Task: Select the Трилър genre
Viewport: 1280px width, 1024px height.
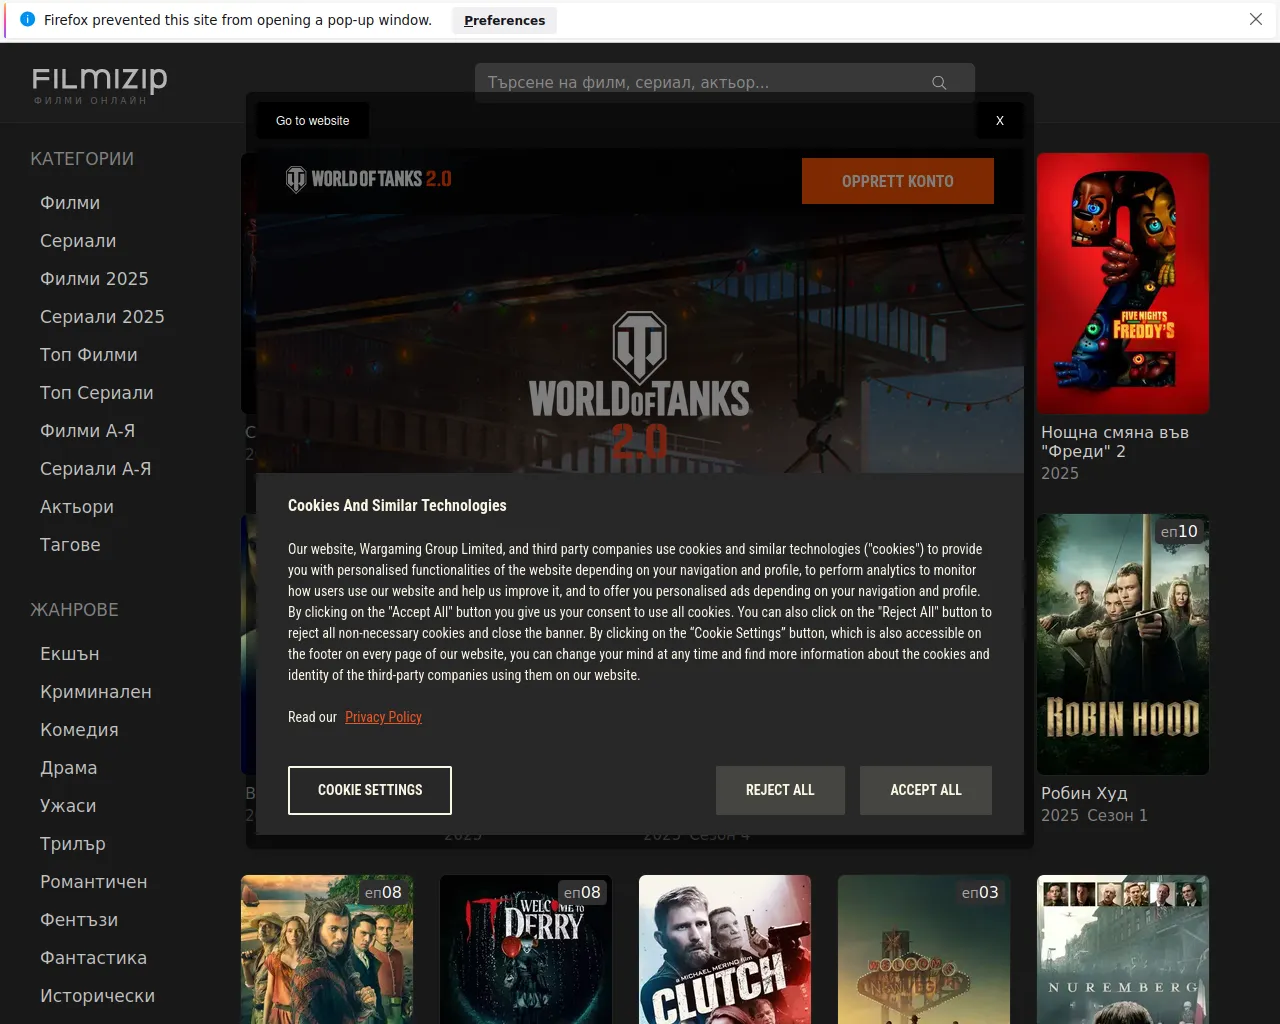Action: point(73,844)
